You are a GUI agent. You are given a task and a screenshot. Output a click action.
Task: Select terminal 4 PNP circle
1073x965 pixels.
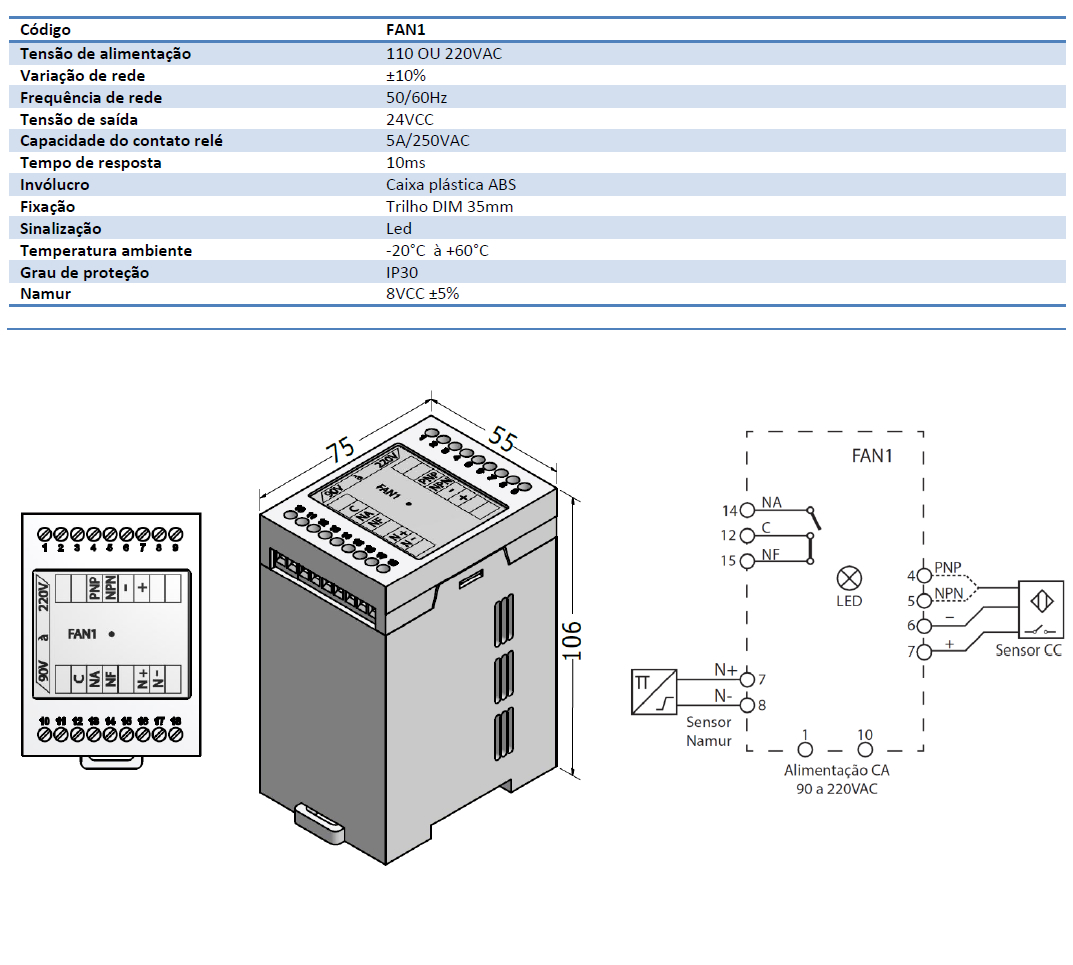[922, 576]
